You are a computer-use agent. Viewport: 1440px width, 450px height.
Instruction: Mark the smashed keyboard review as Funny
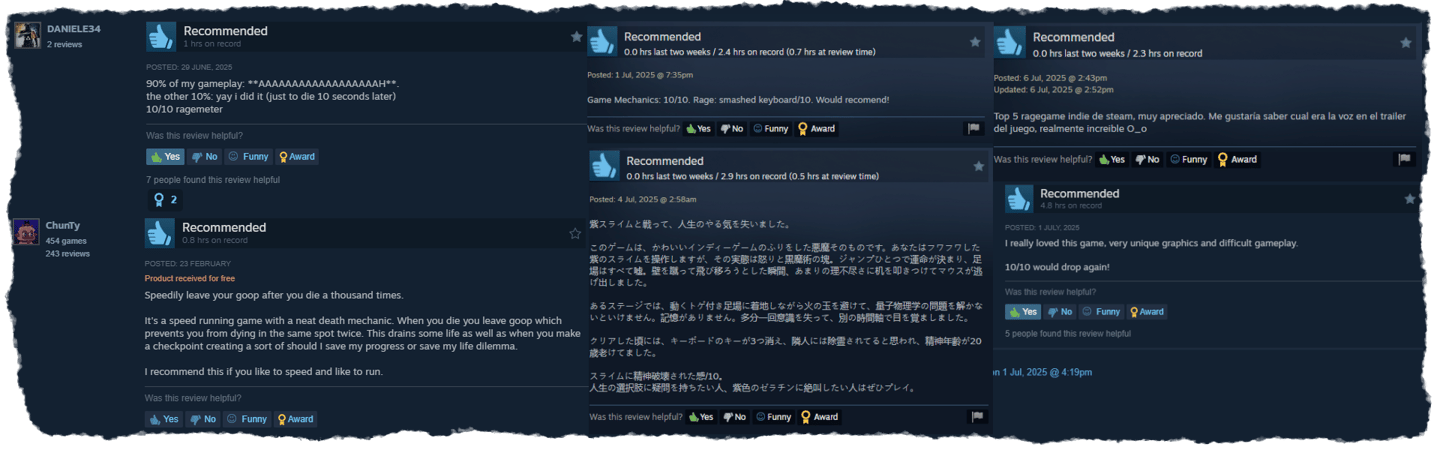tap(771, 129)
